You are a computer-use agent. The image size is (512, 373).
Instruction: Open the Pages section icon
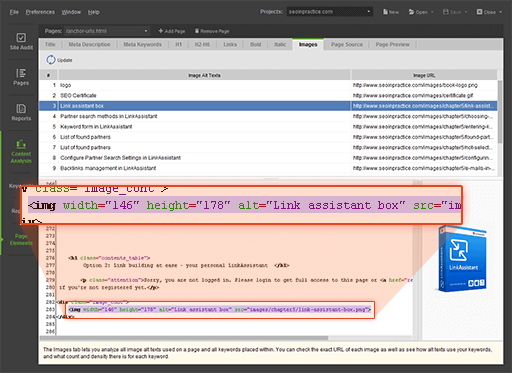(21, 73)
